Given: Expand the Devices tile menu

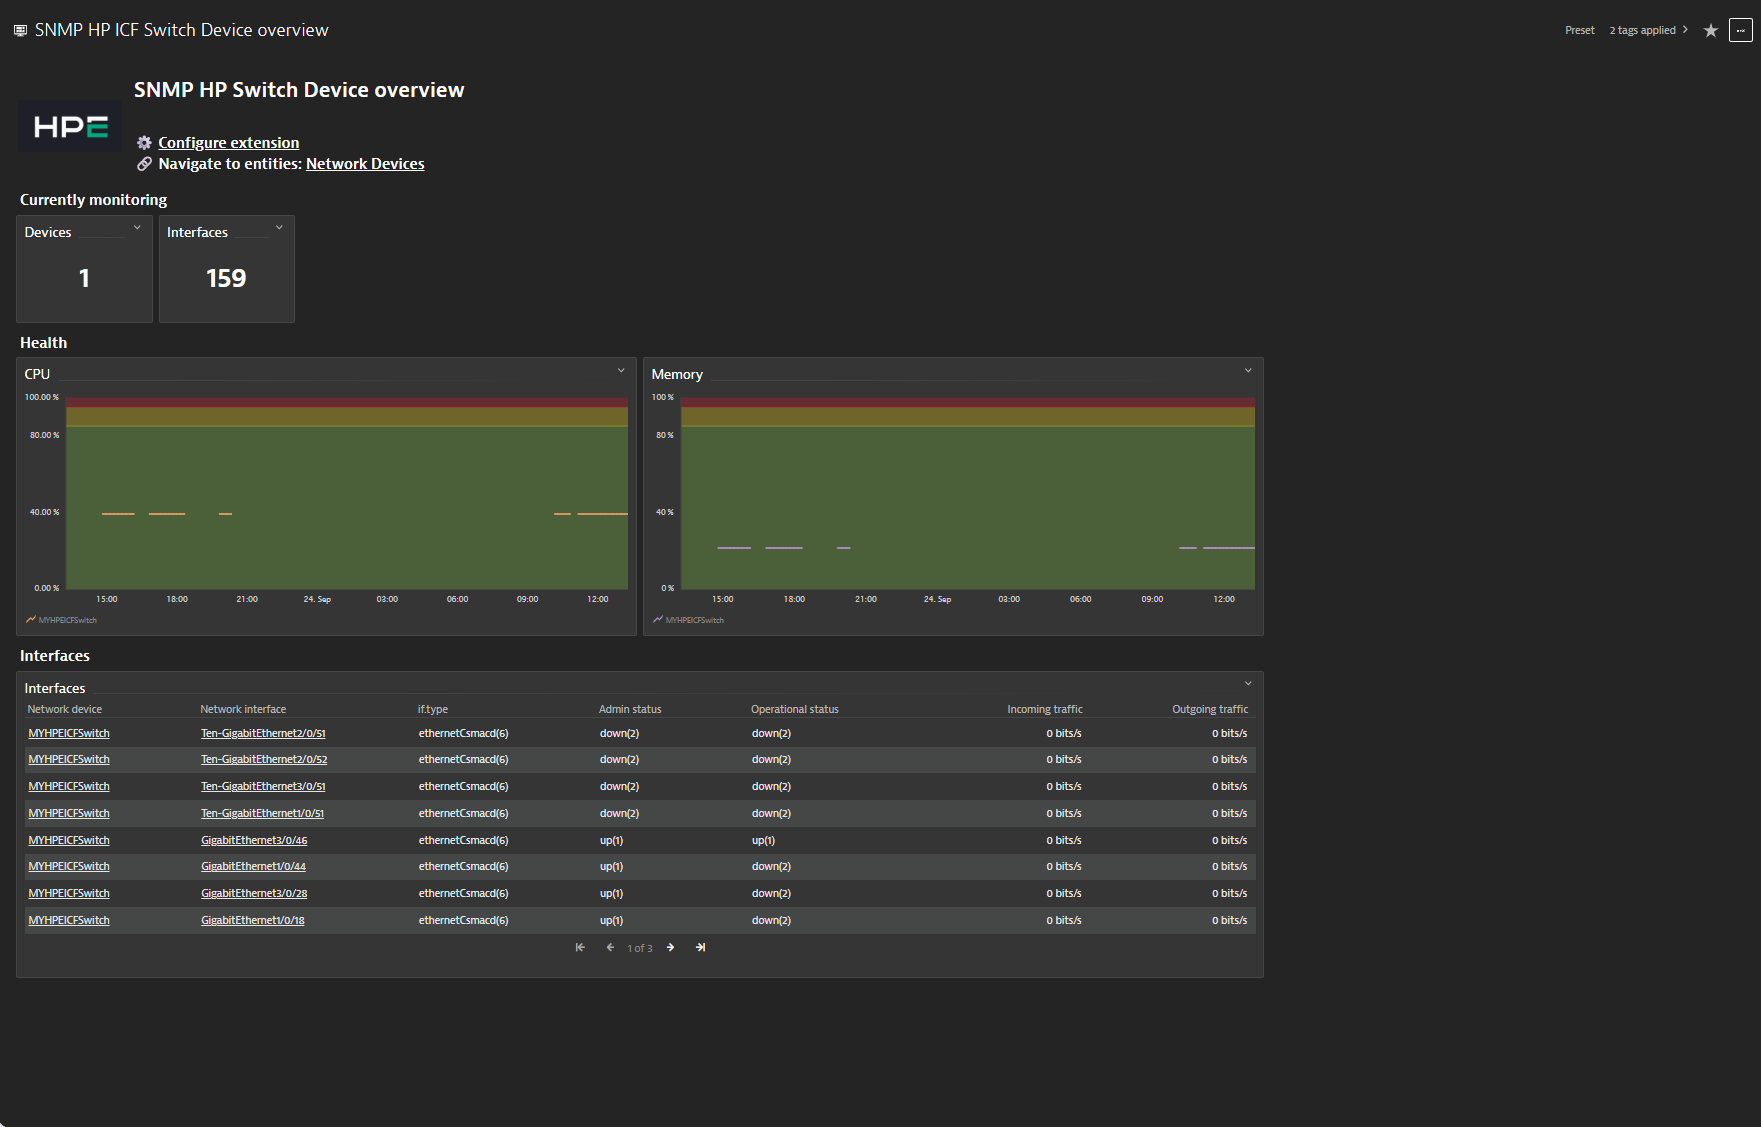Looking at the screenshot, I should coord(137,228).
